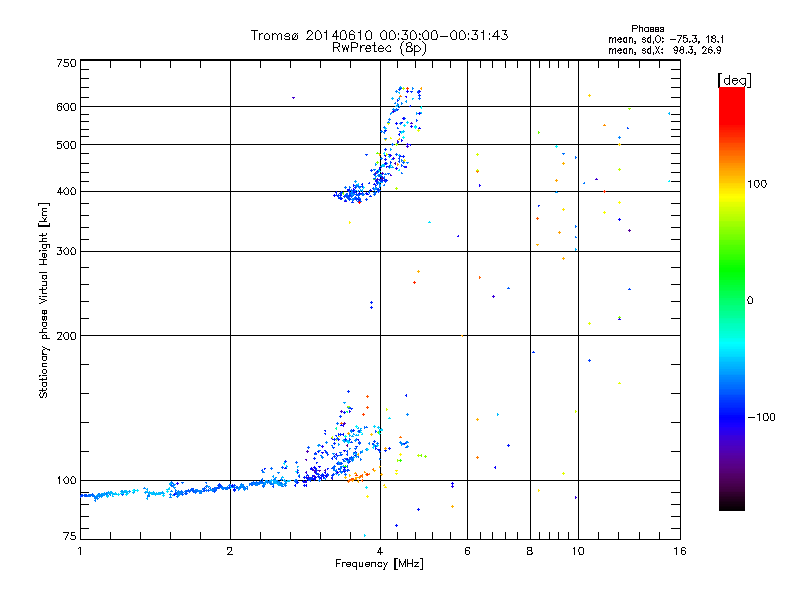
Task: Click the y-axis tick label '100'
Action: 66,480
